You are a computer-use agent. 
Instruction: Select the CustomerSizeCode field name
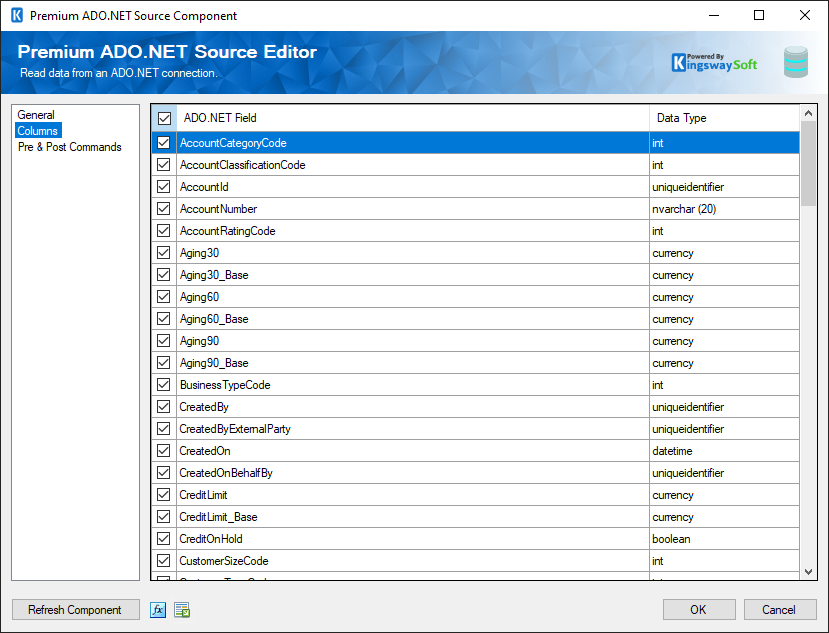(224, 561)
